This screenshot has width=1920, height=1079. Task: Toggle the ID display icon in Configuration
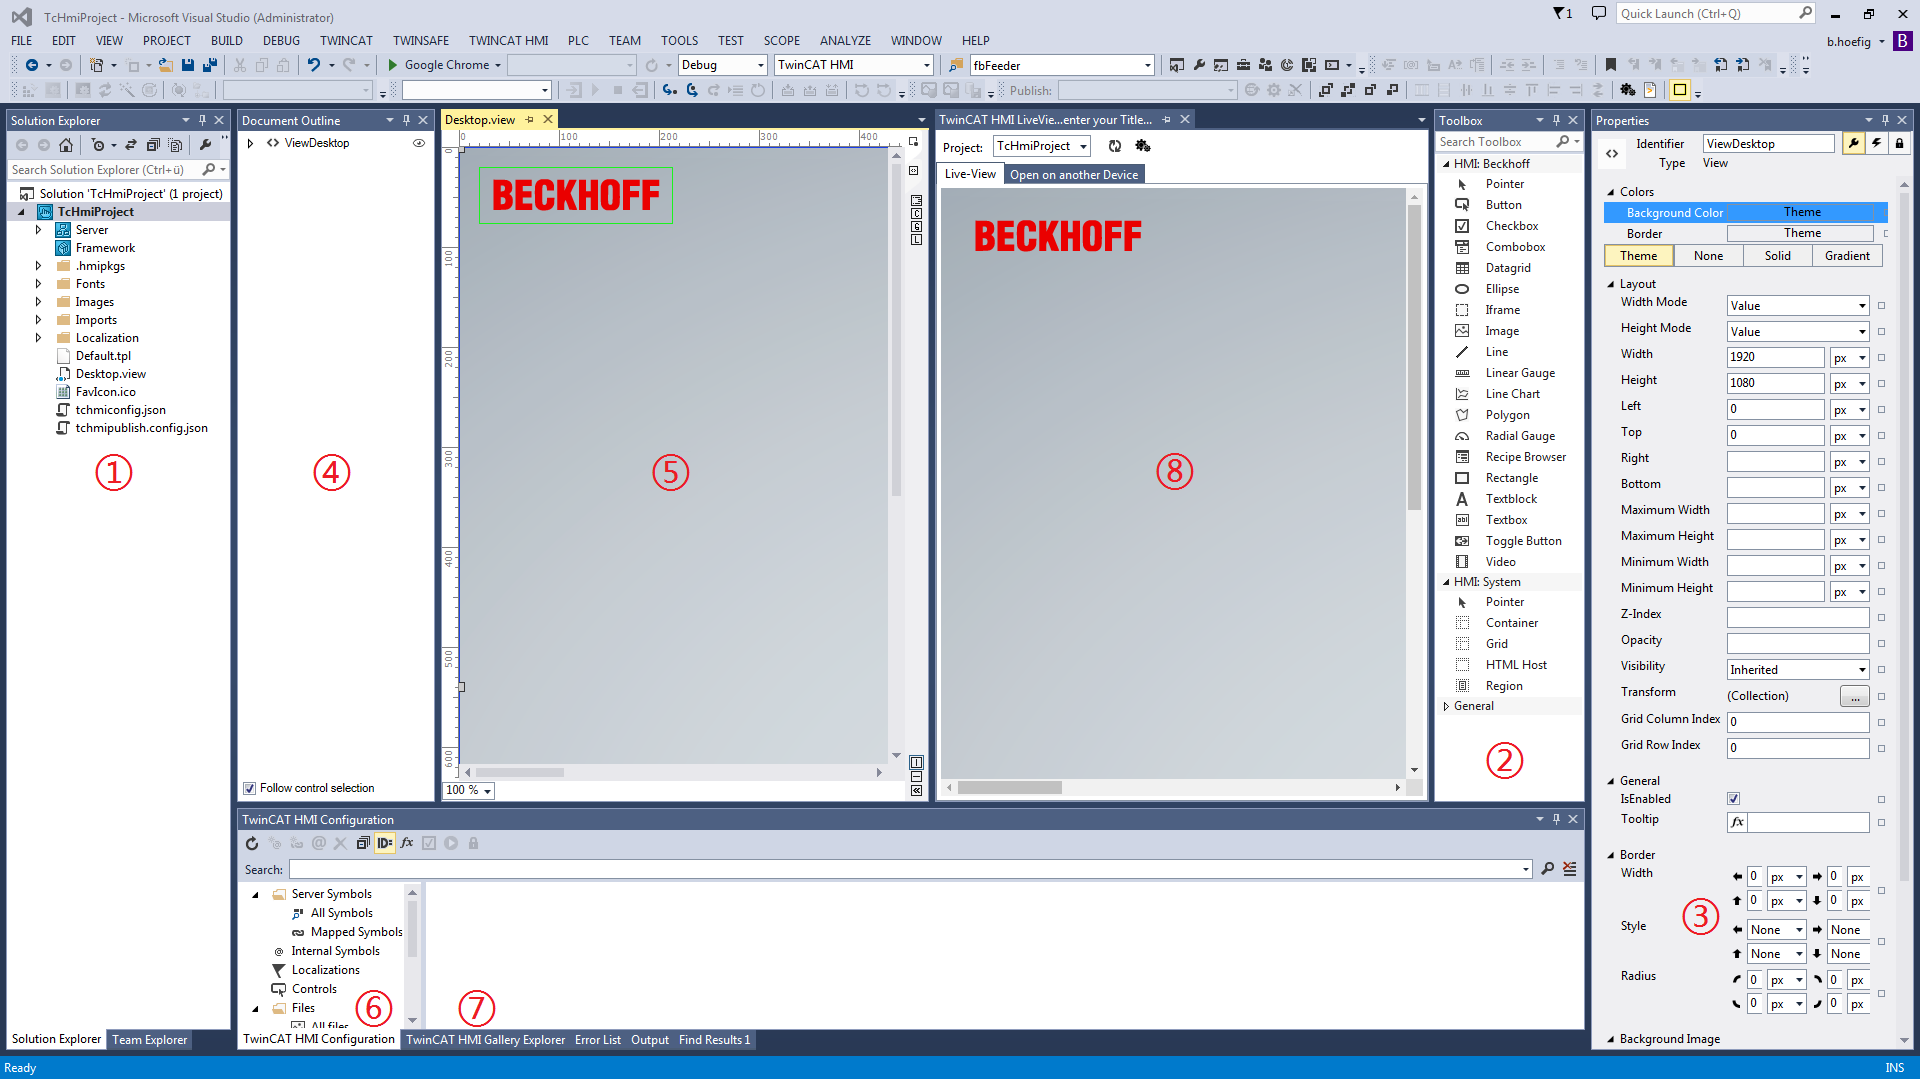click(x=385, y=843)
